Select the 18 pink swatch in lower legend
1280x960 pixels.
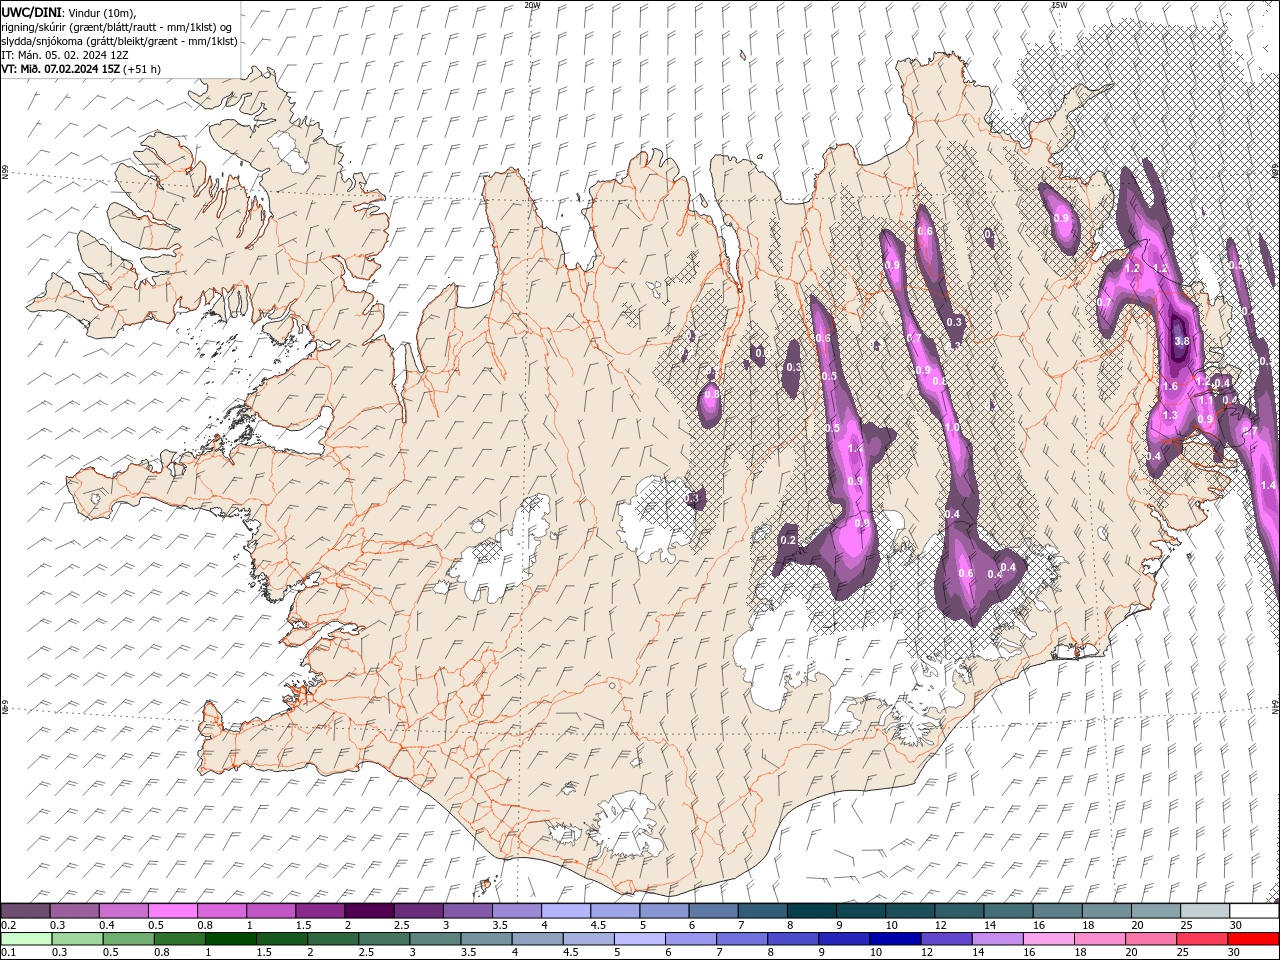pyautogui.click(x=1099, y=938)
